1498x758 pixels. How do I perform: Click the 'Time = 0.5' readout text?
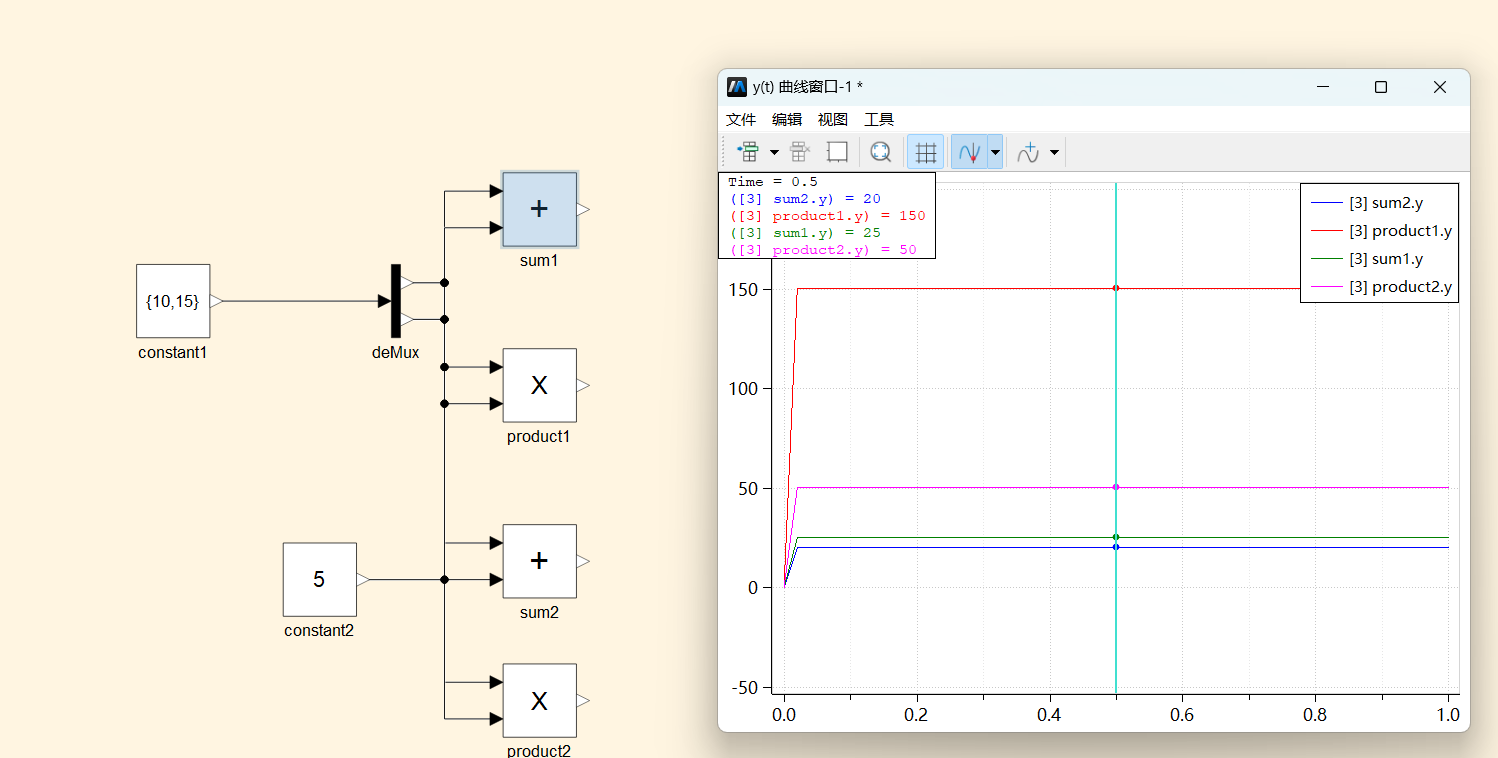773,182
